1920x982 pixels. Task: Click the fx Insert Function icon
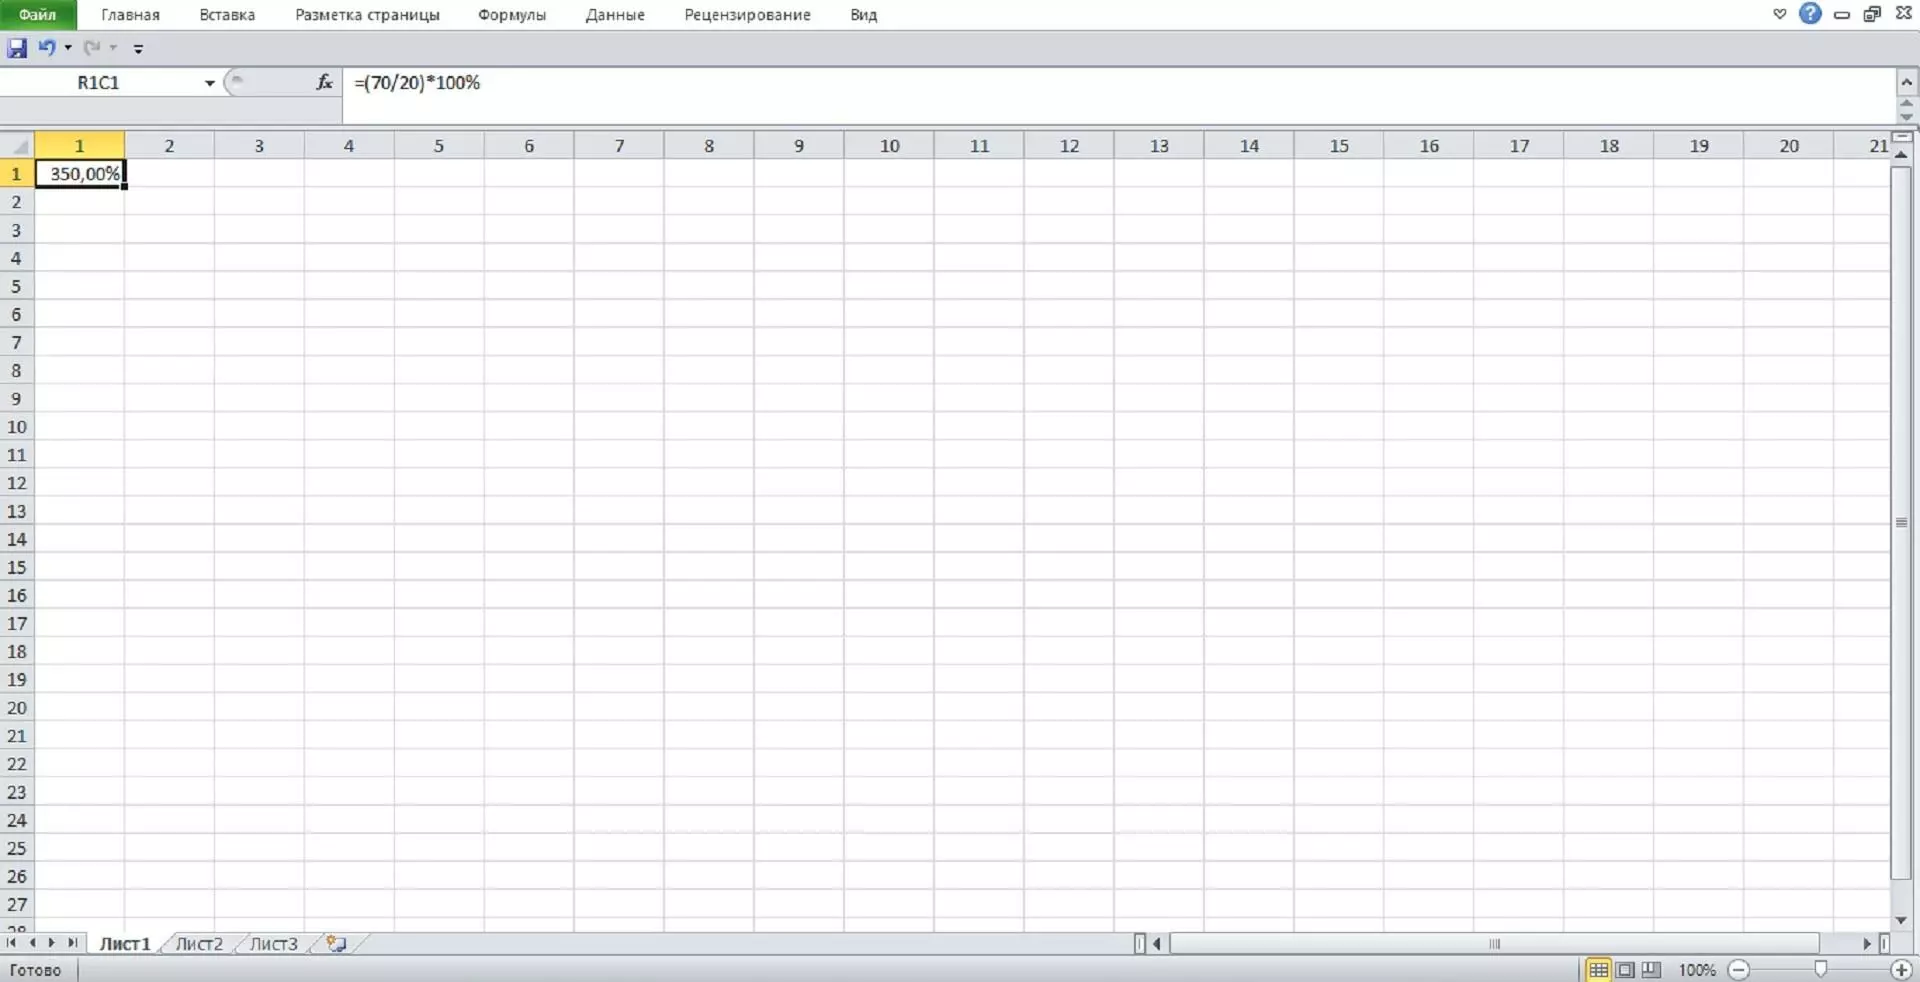[324, 83]
